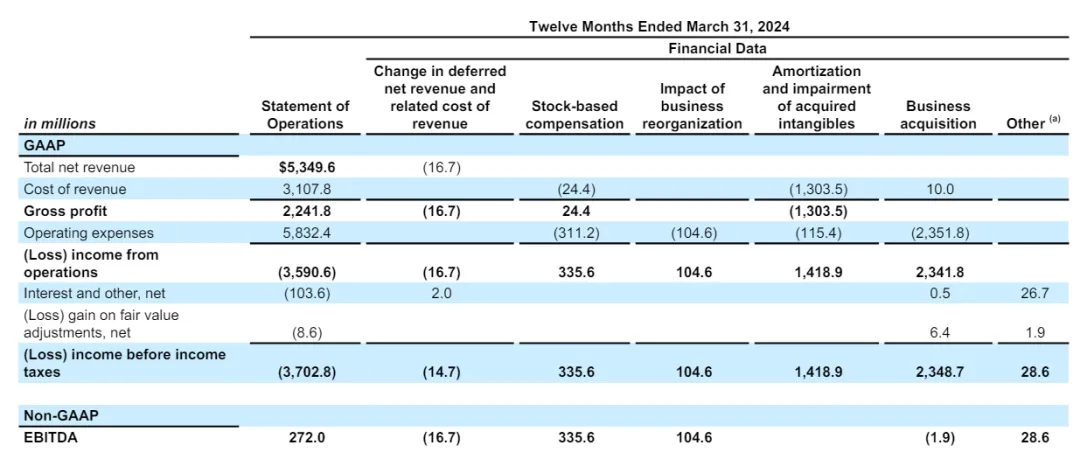The height and width of the screenshot is (459, 1080).
Task: Click the 'in millions' units label
Action: (60, 124)
